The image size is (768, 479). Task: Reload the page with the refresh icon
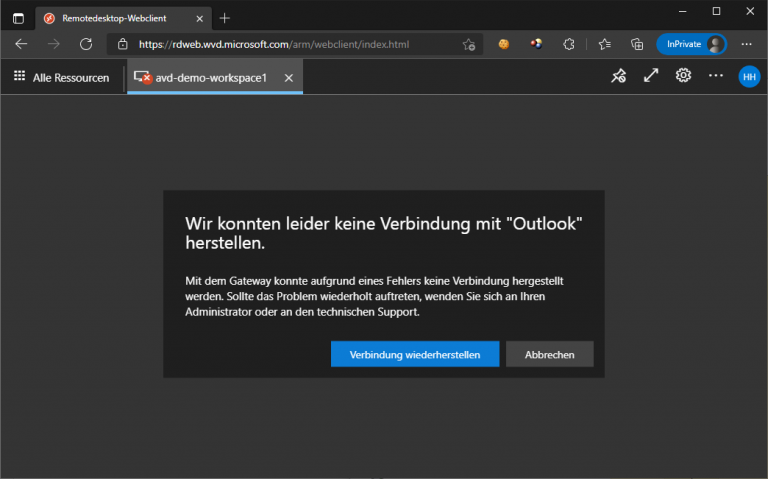coord(86,44)
